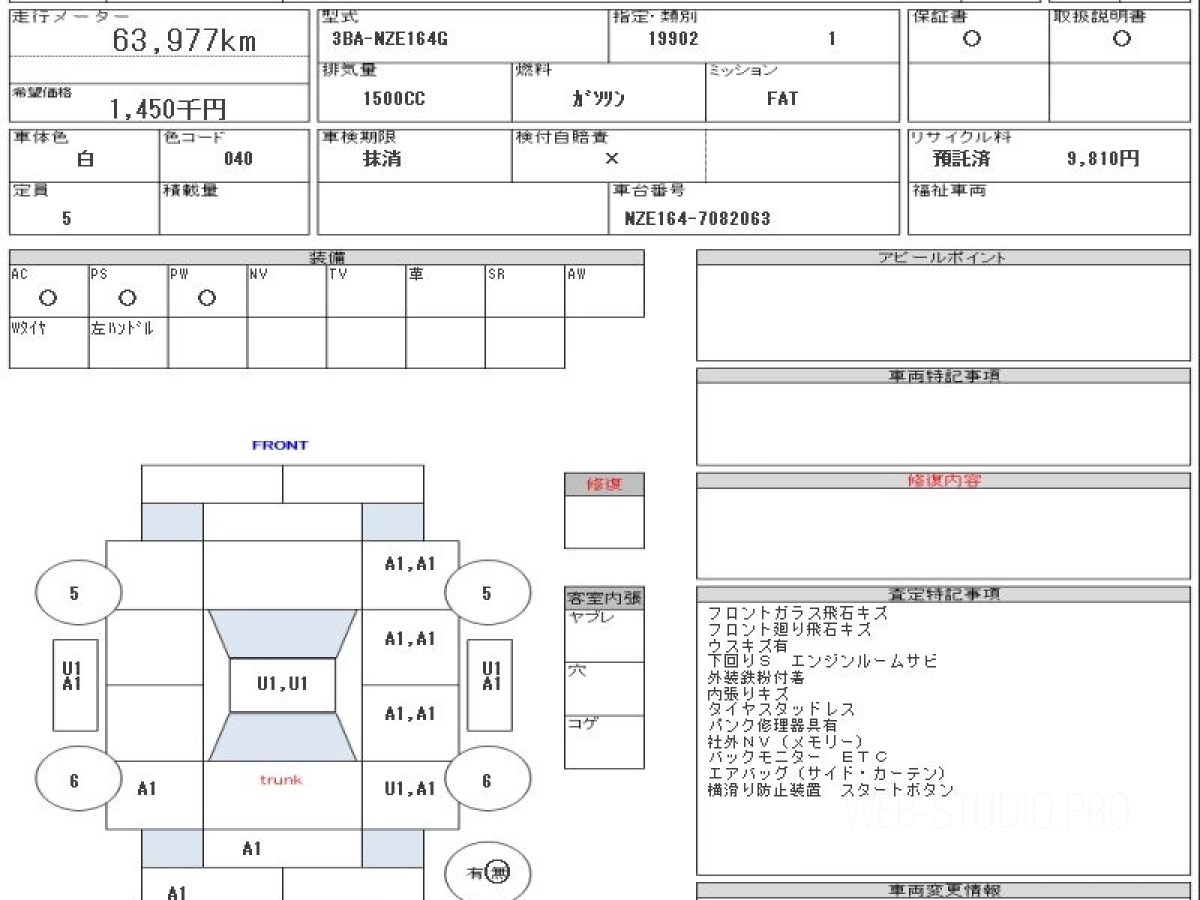Select the 装備 table header
This screenshot has width=1200, height=900.
[x=327, y=258]
